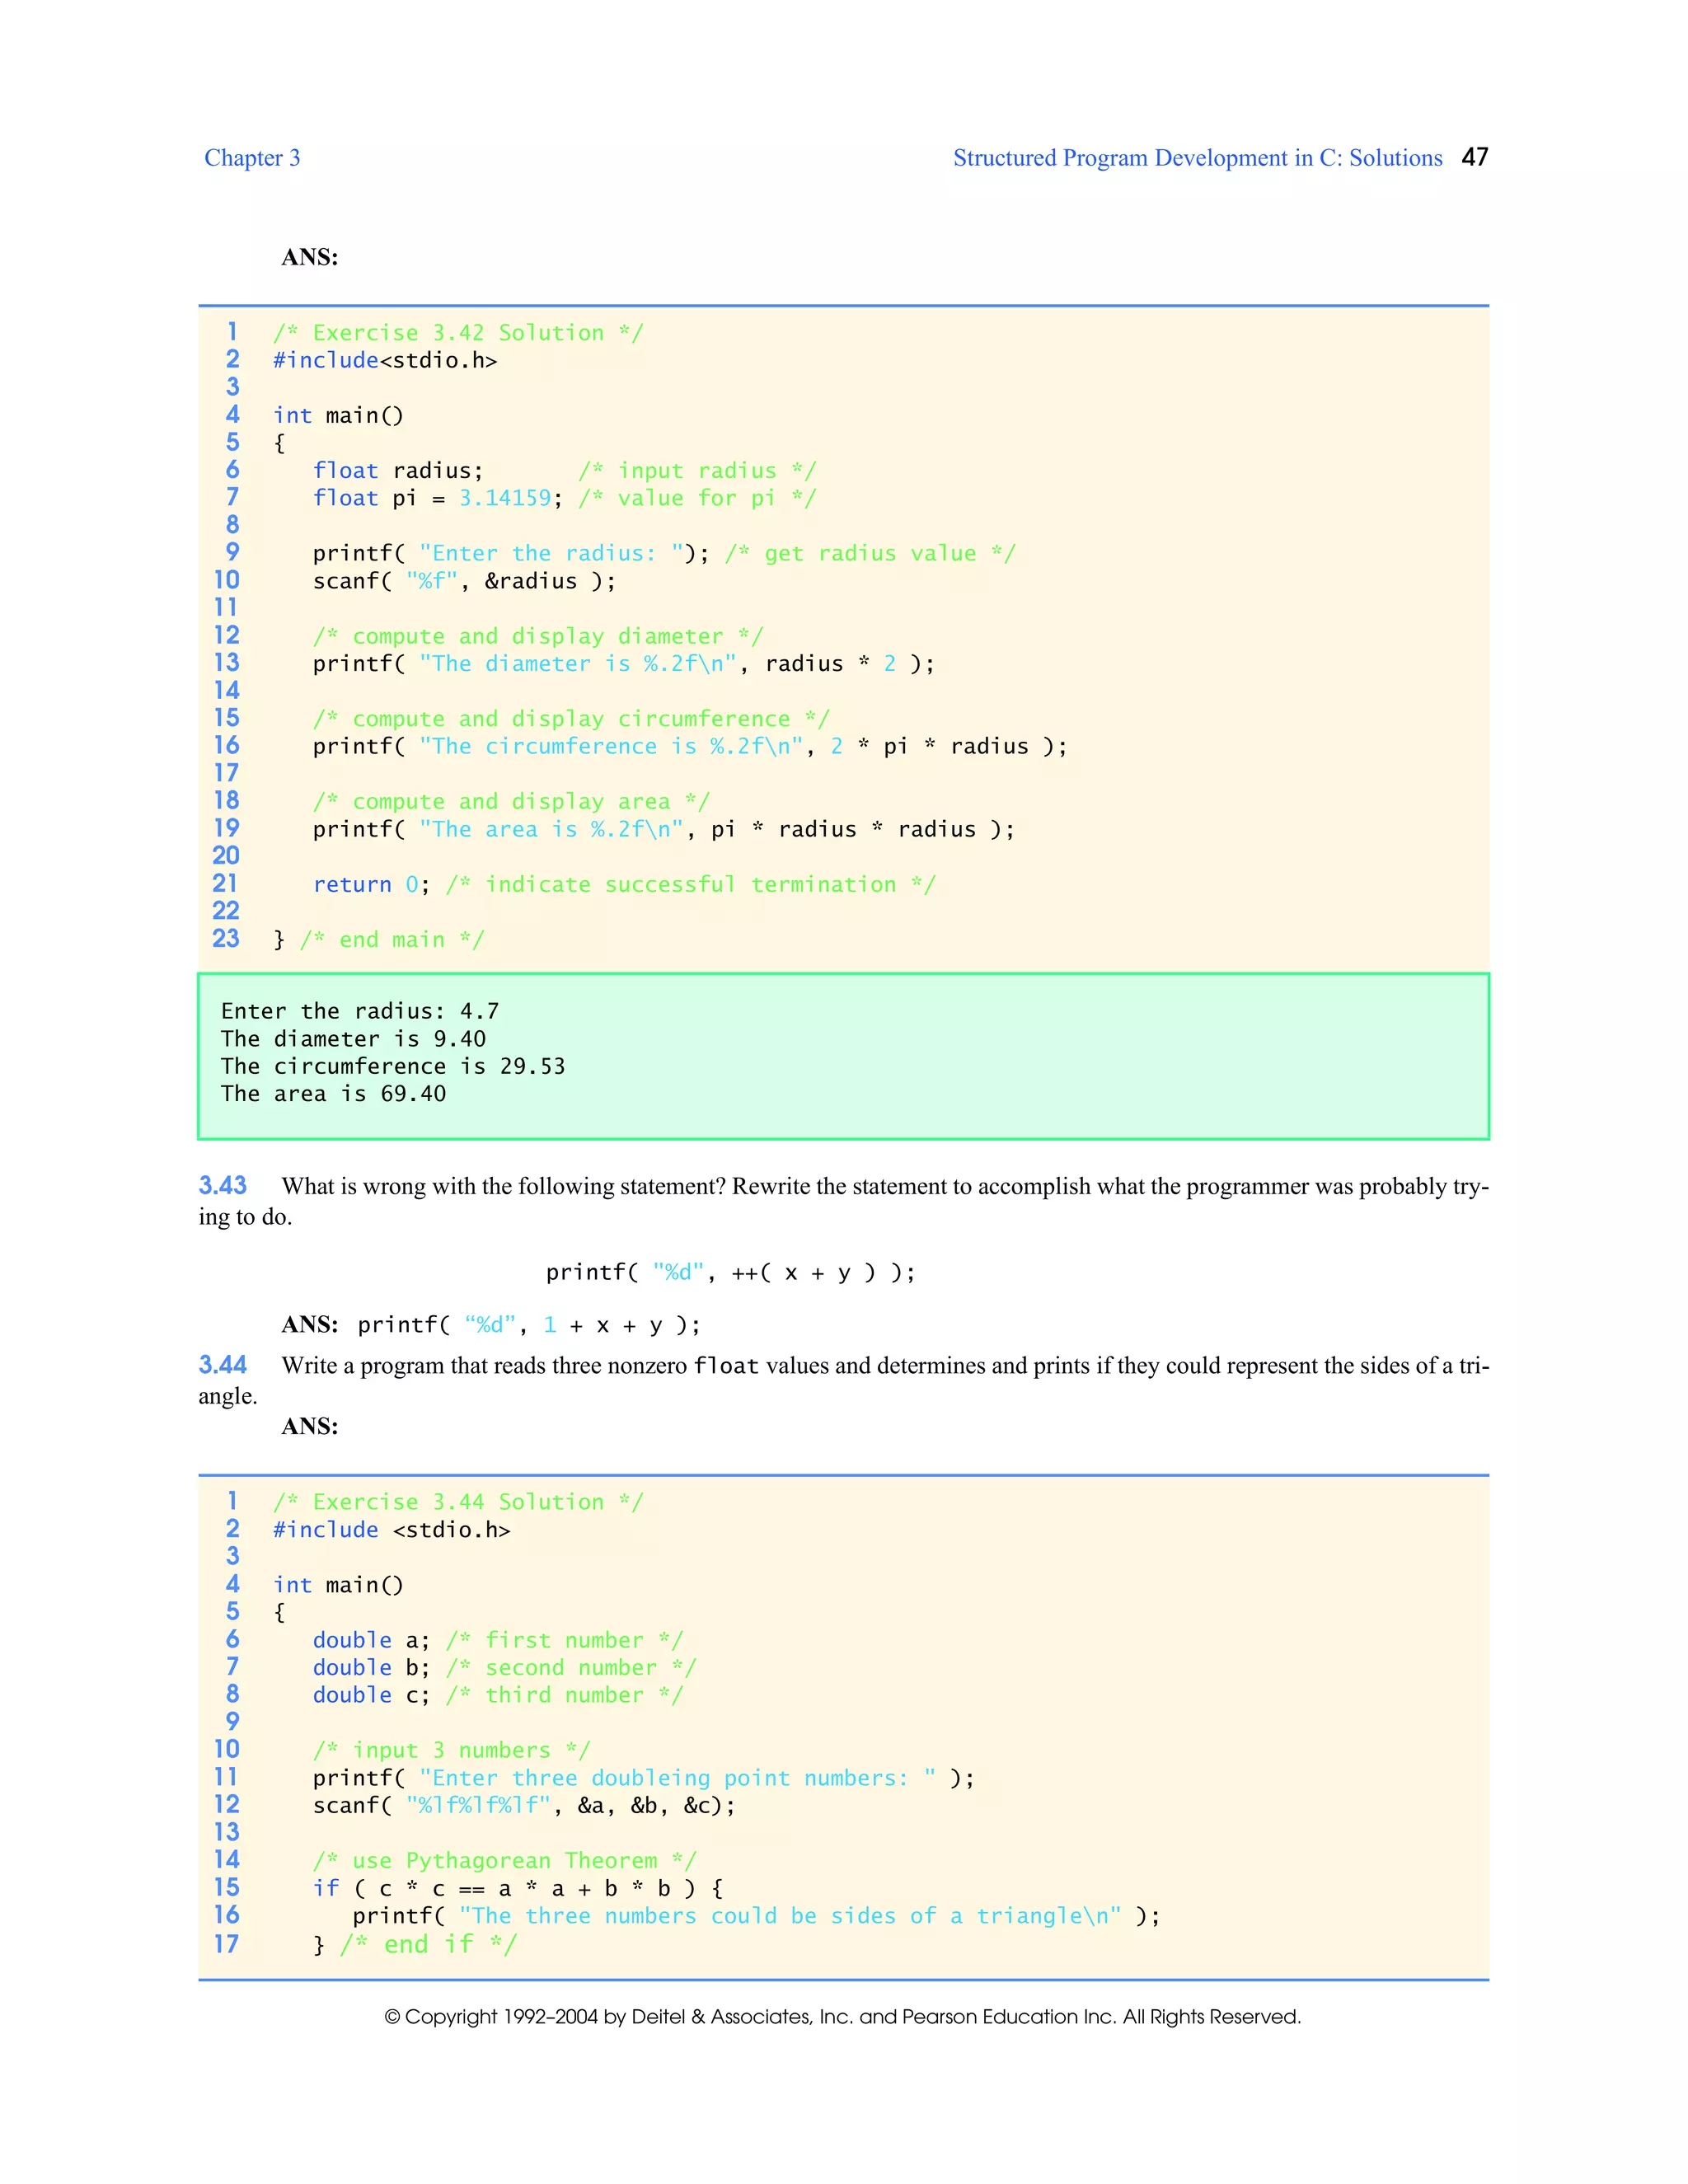Click the answer 'printf( "%d", 1 + x + y );'
The image size is (1688, 2184).
click(529, 1325)
